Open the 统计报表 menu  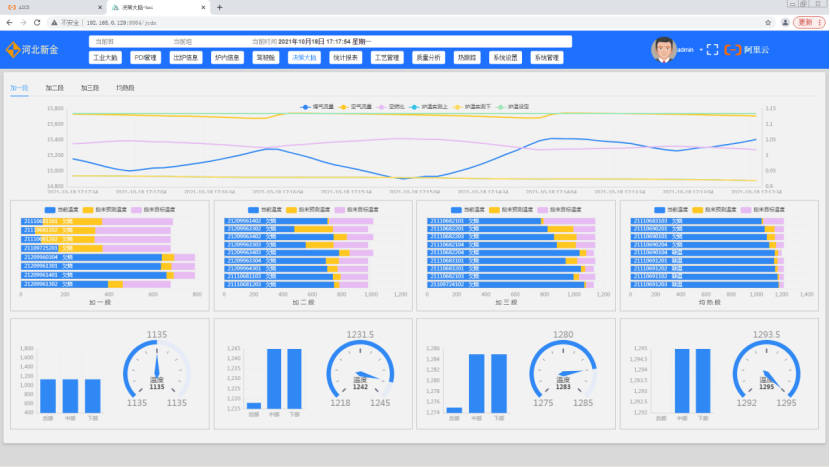click(346, 58)
